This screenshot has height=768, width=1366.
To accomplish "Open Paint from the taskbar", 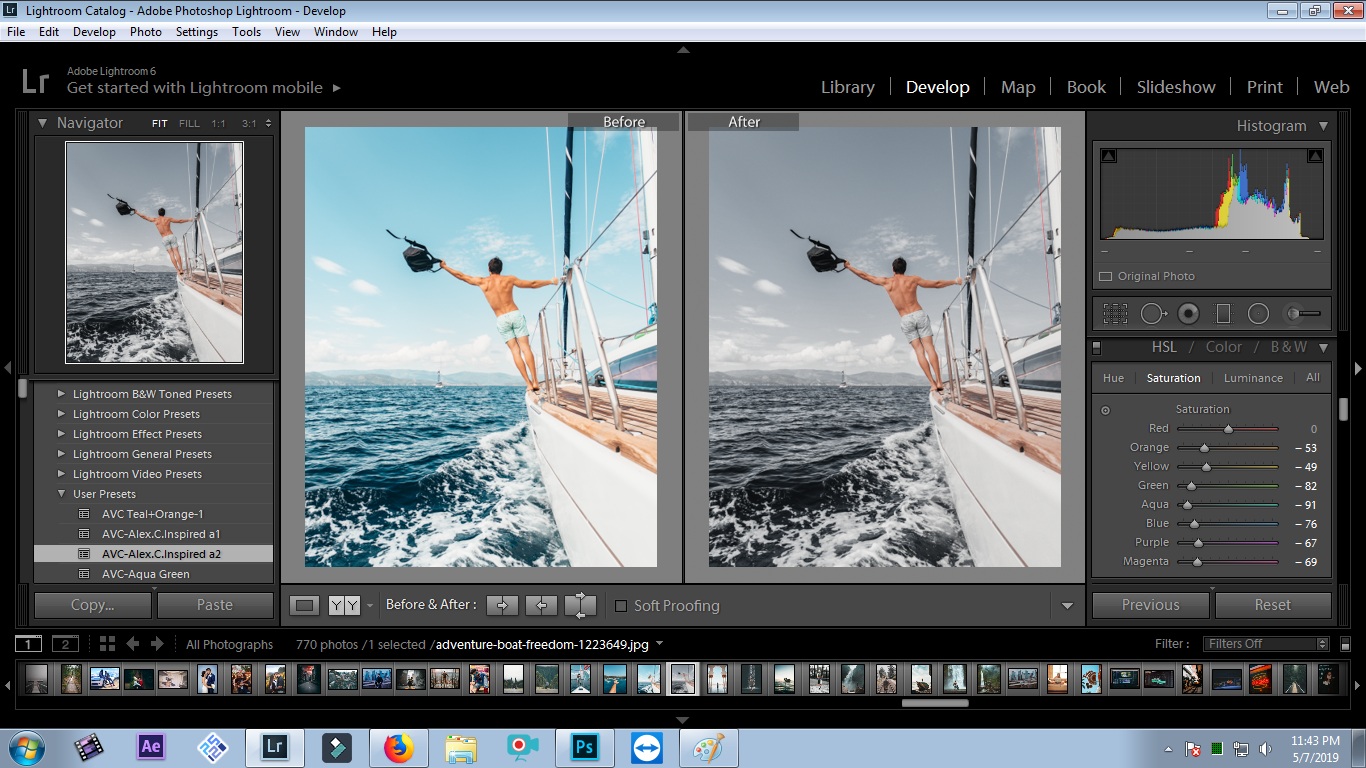I will click(709, 747).
